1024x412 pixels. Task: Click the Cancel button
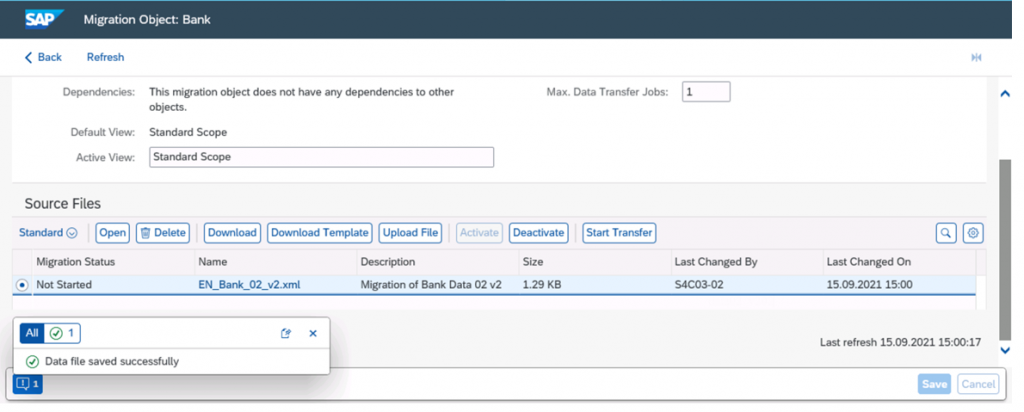[978, 384]
